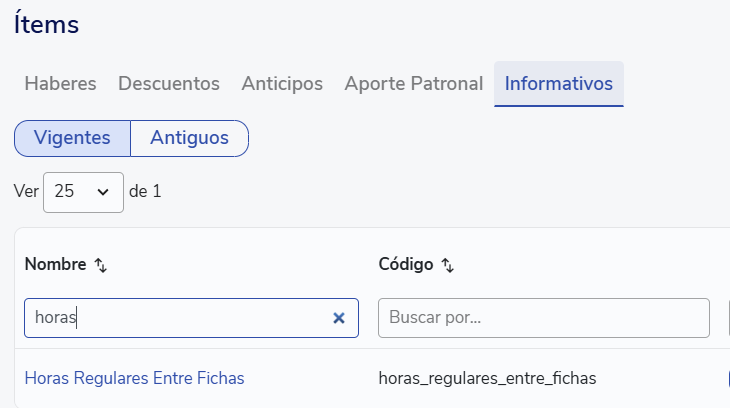Focus the Nombre search field containing horas
The width and height of the screenshot is (730, 408).
175,318
